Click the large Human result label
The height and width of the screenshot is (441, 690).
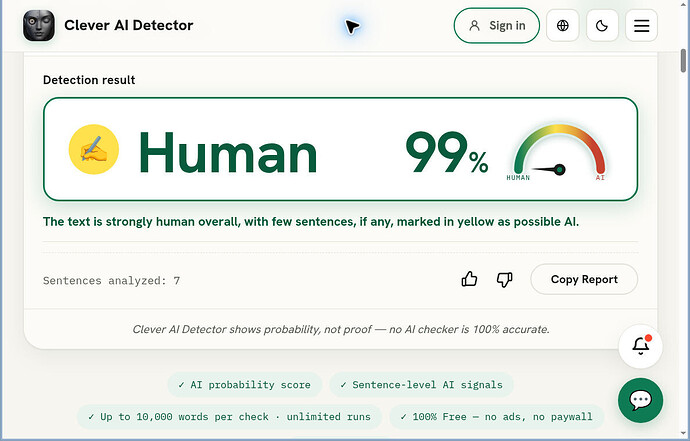[228, 152]
